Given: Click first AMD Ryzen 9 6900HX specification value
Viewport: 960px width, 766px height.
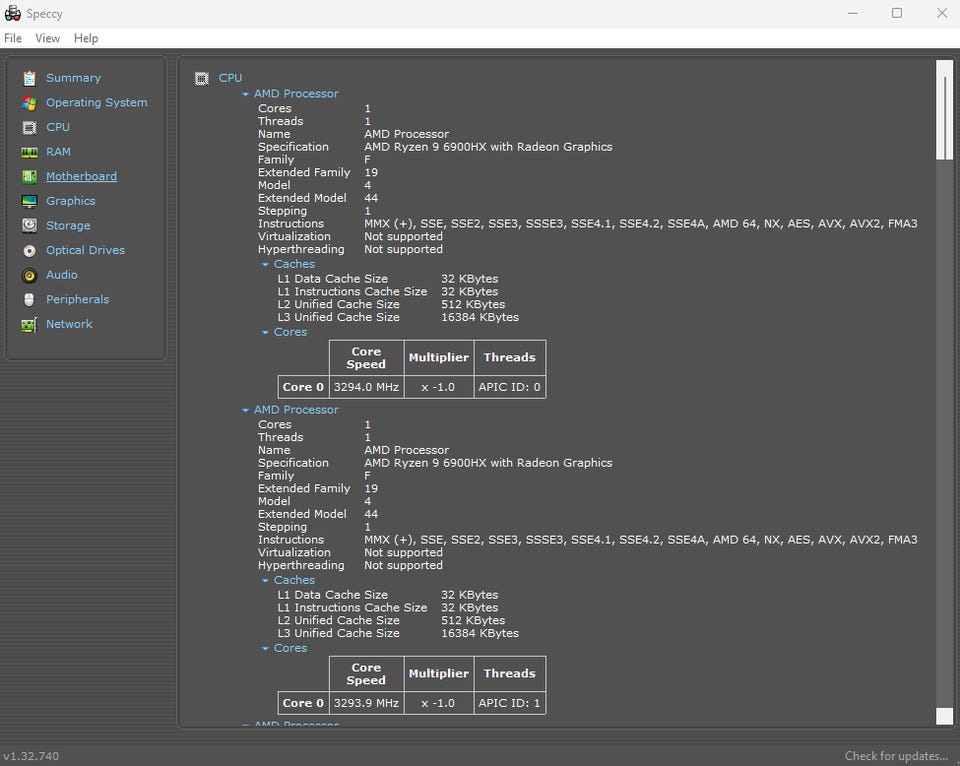Looking at the screenshot, I should click(x=488, y=147).
